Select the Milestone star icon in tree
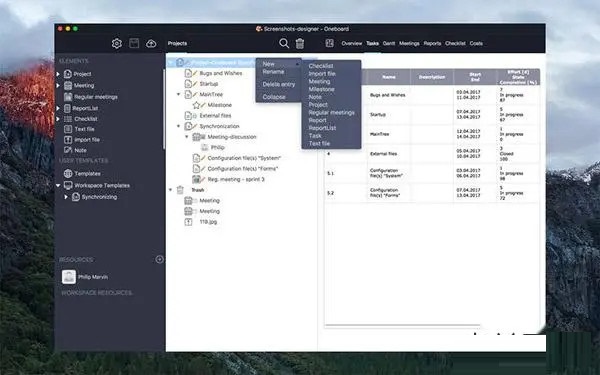 [196, 105]
